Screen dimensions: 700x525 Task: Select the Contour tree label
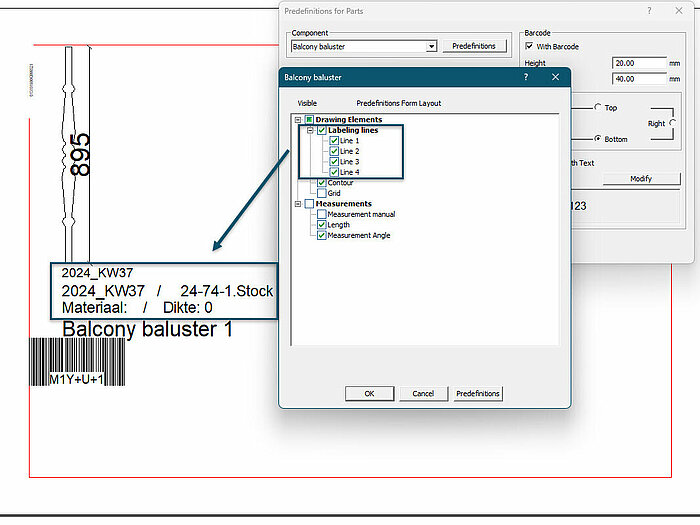(x=340, y=183)
